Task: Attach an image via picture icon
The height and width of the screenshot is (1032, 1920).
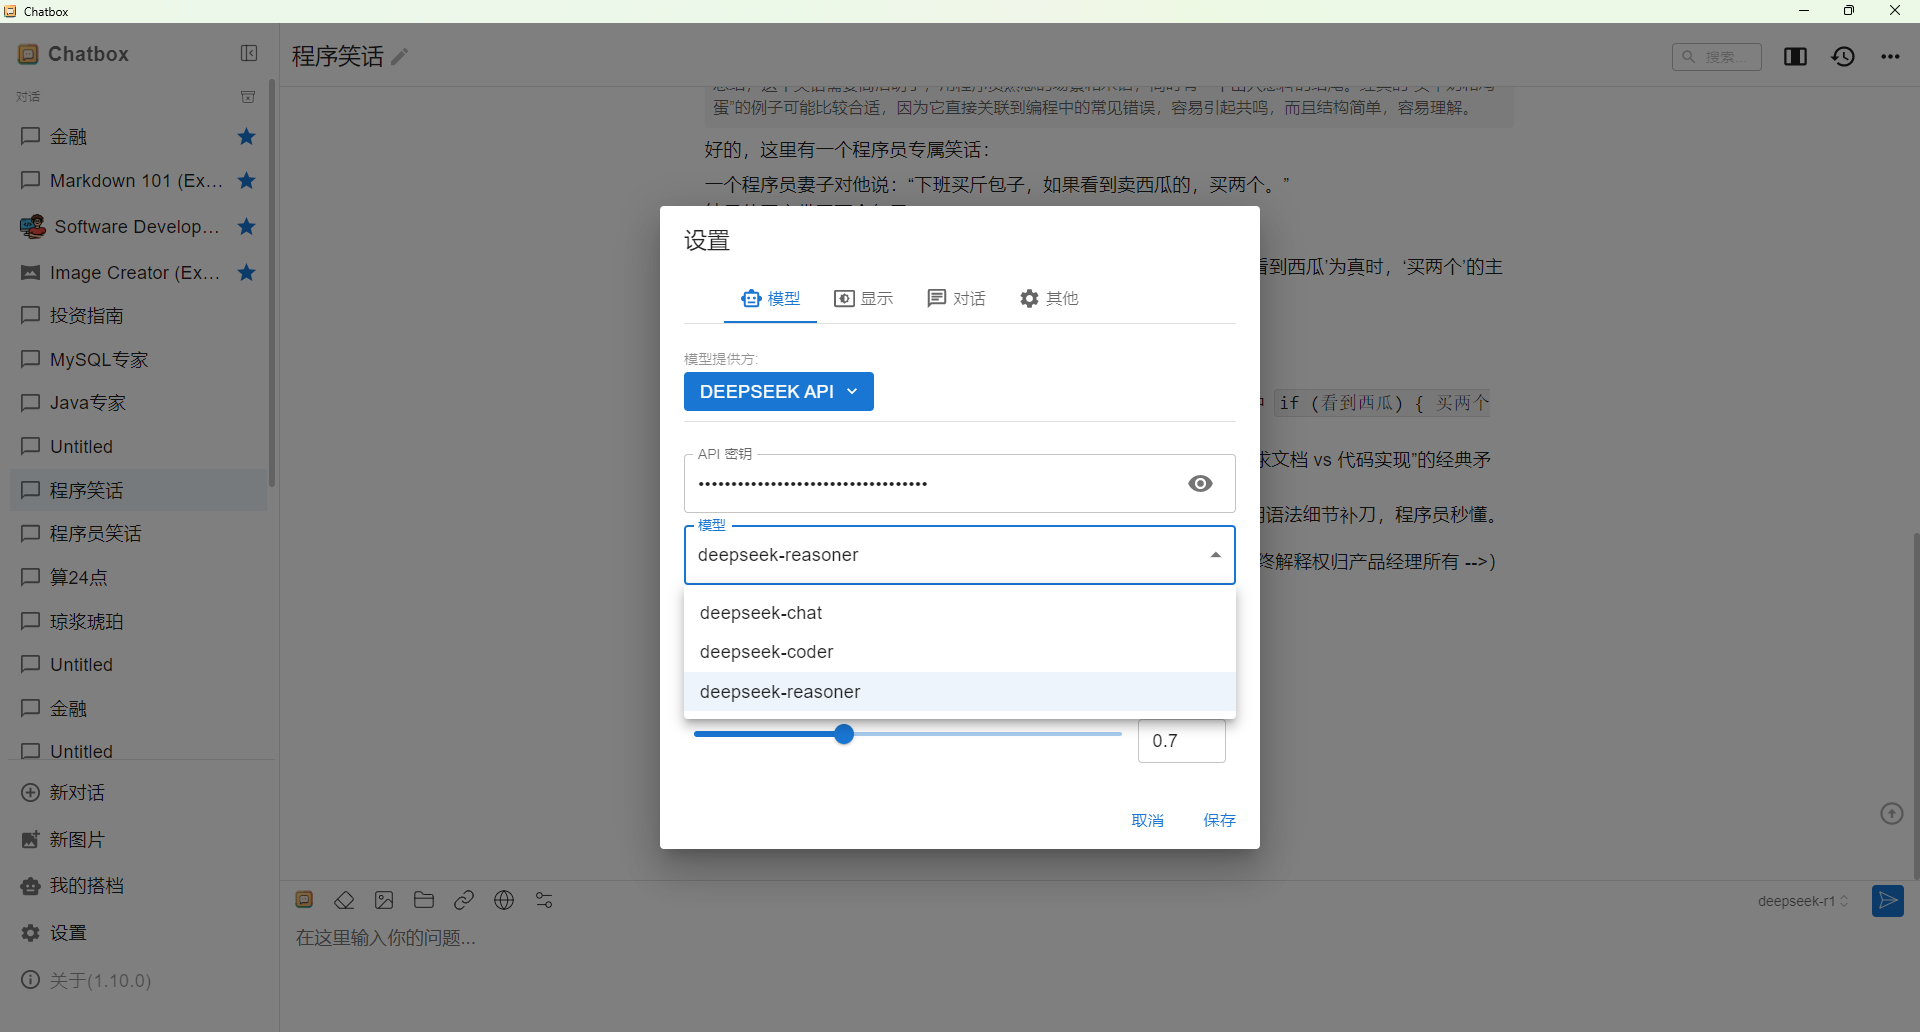Action: coord(384,901)
